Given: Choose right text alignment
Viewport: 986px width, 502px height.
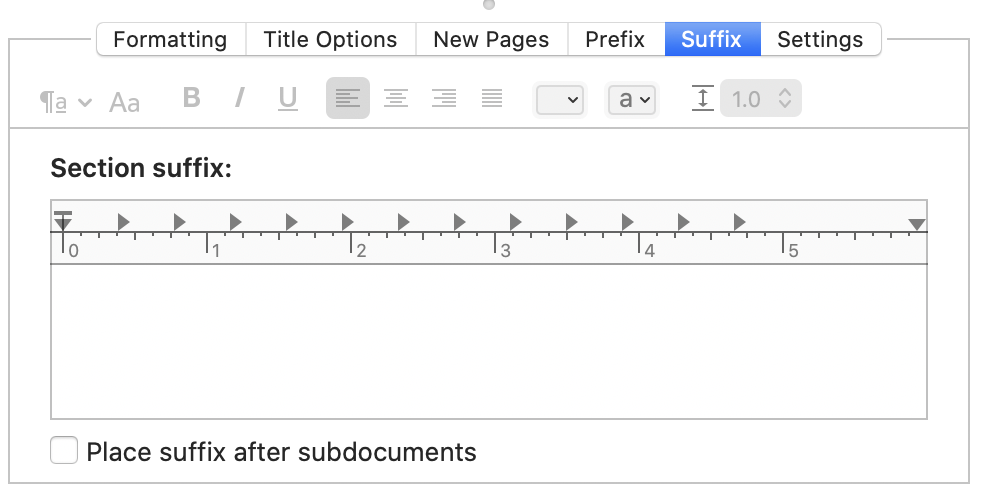Looking at the screenshot, I should click(444, 98).
